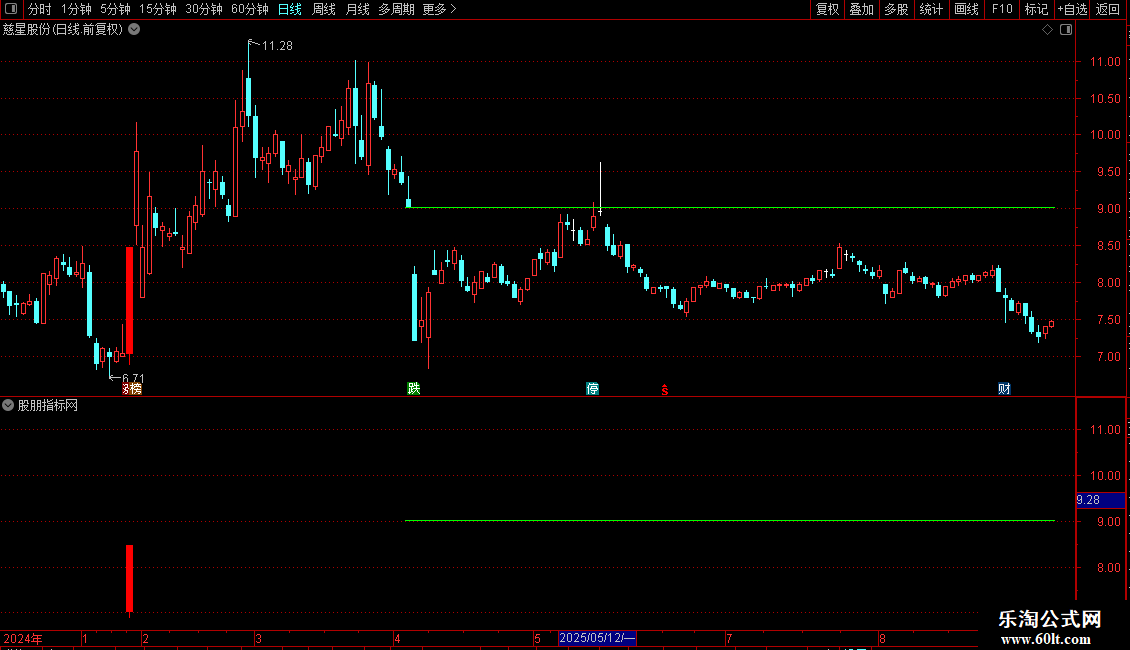Click the diamond icon in the chart corner
The width and height of the screenshot is (1130, 650).
coord(1047,30)
